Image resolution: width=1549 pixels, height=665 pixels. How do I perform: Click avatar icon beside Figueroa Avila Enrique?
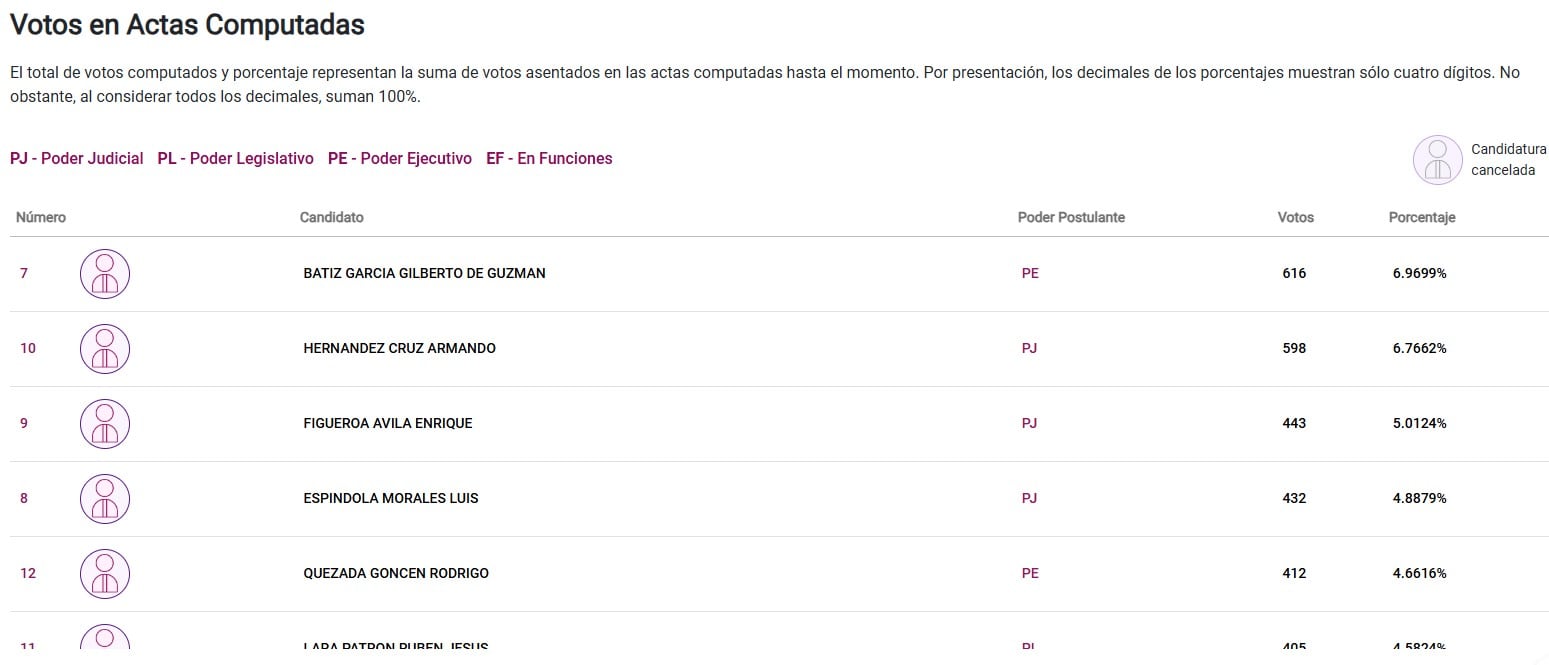click(x=105, y=424)
